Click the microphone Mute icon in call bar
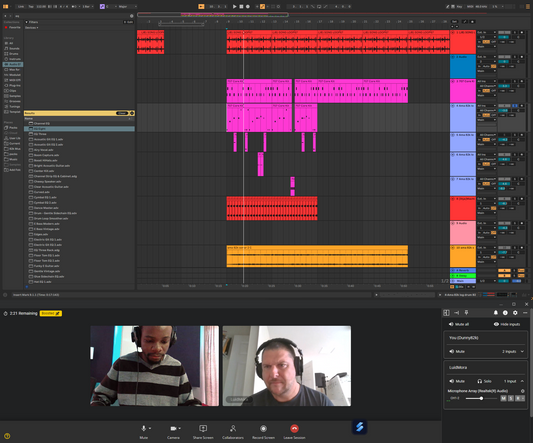This screenshot has width=533, height=443. 144,429
